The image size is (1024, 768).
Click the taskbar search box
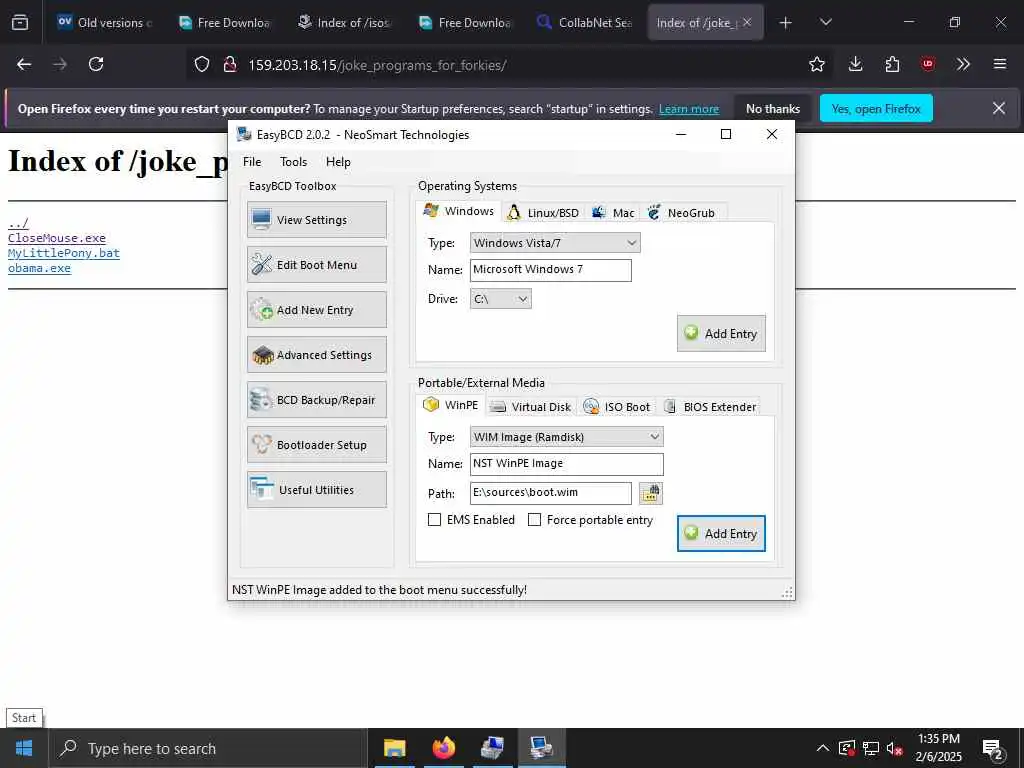click(208, 748)
